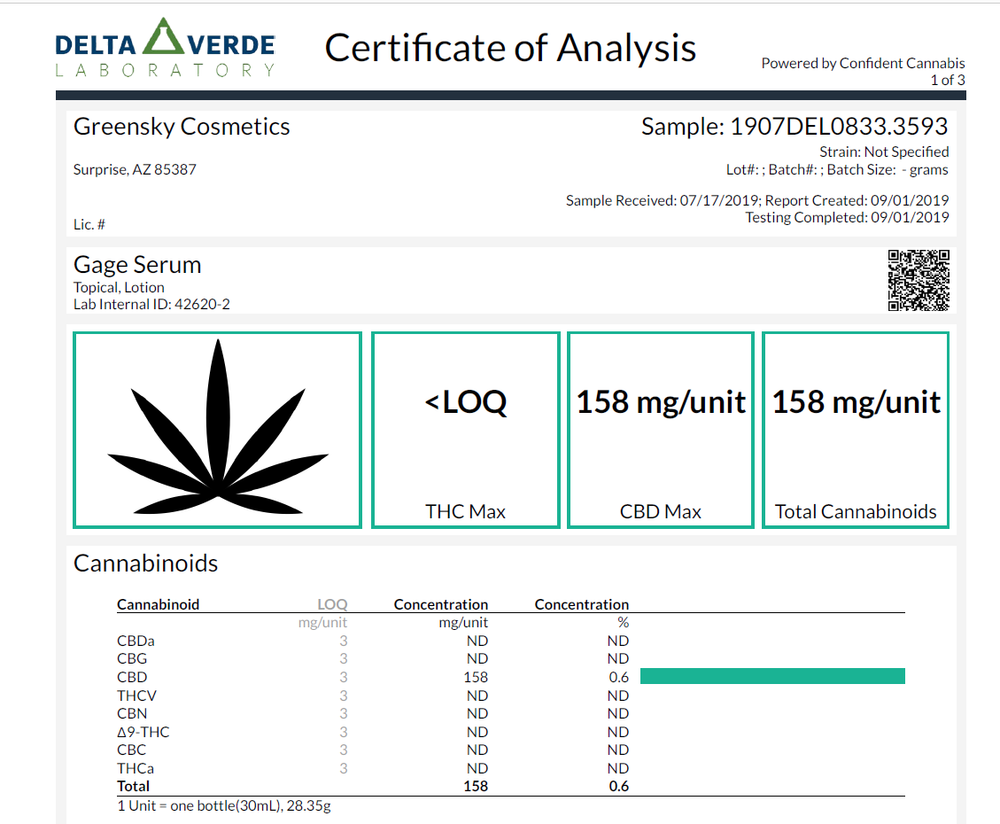The width and height of the screenshot is (1000, 824).
Task: Click the CBD Max label
Action: pyautogui.click(x=661, y=511)
